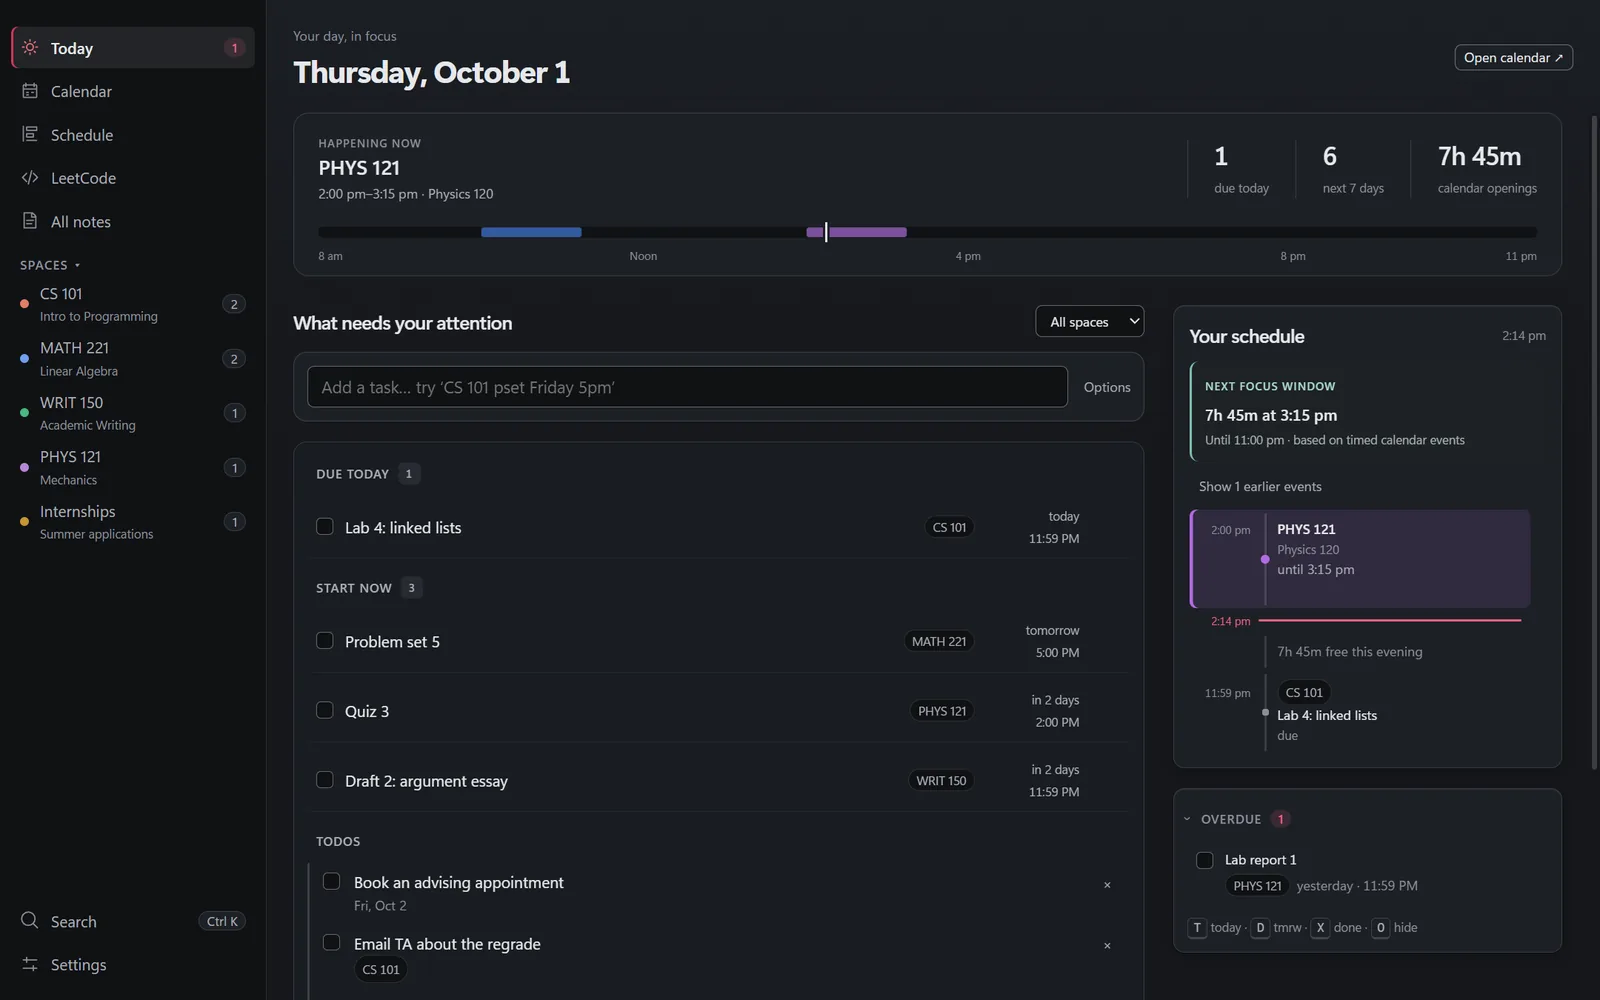Collapse the SPACES section in sidebar
1600x1000 pixels.
pos(50,265)
